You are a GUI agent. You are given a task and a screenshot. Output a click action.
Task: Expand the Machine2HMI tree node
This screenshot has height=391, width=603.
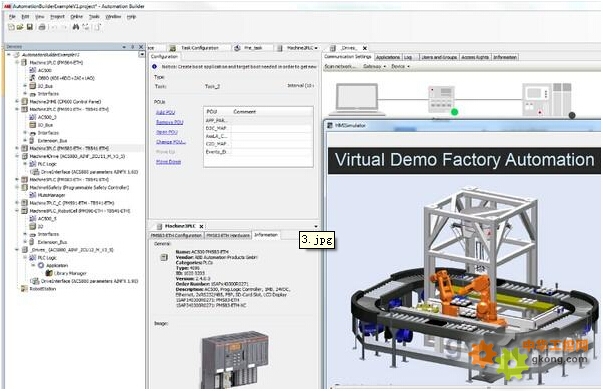pos(17,101)
